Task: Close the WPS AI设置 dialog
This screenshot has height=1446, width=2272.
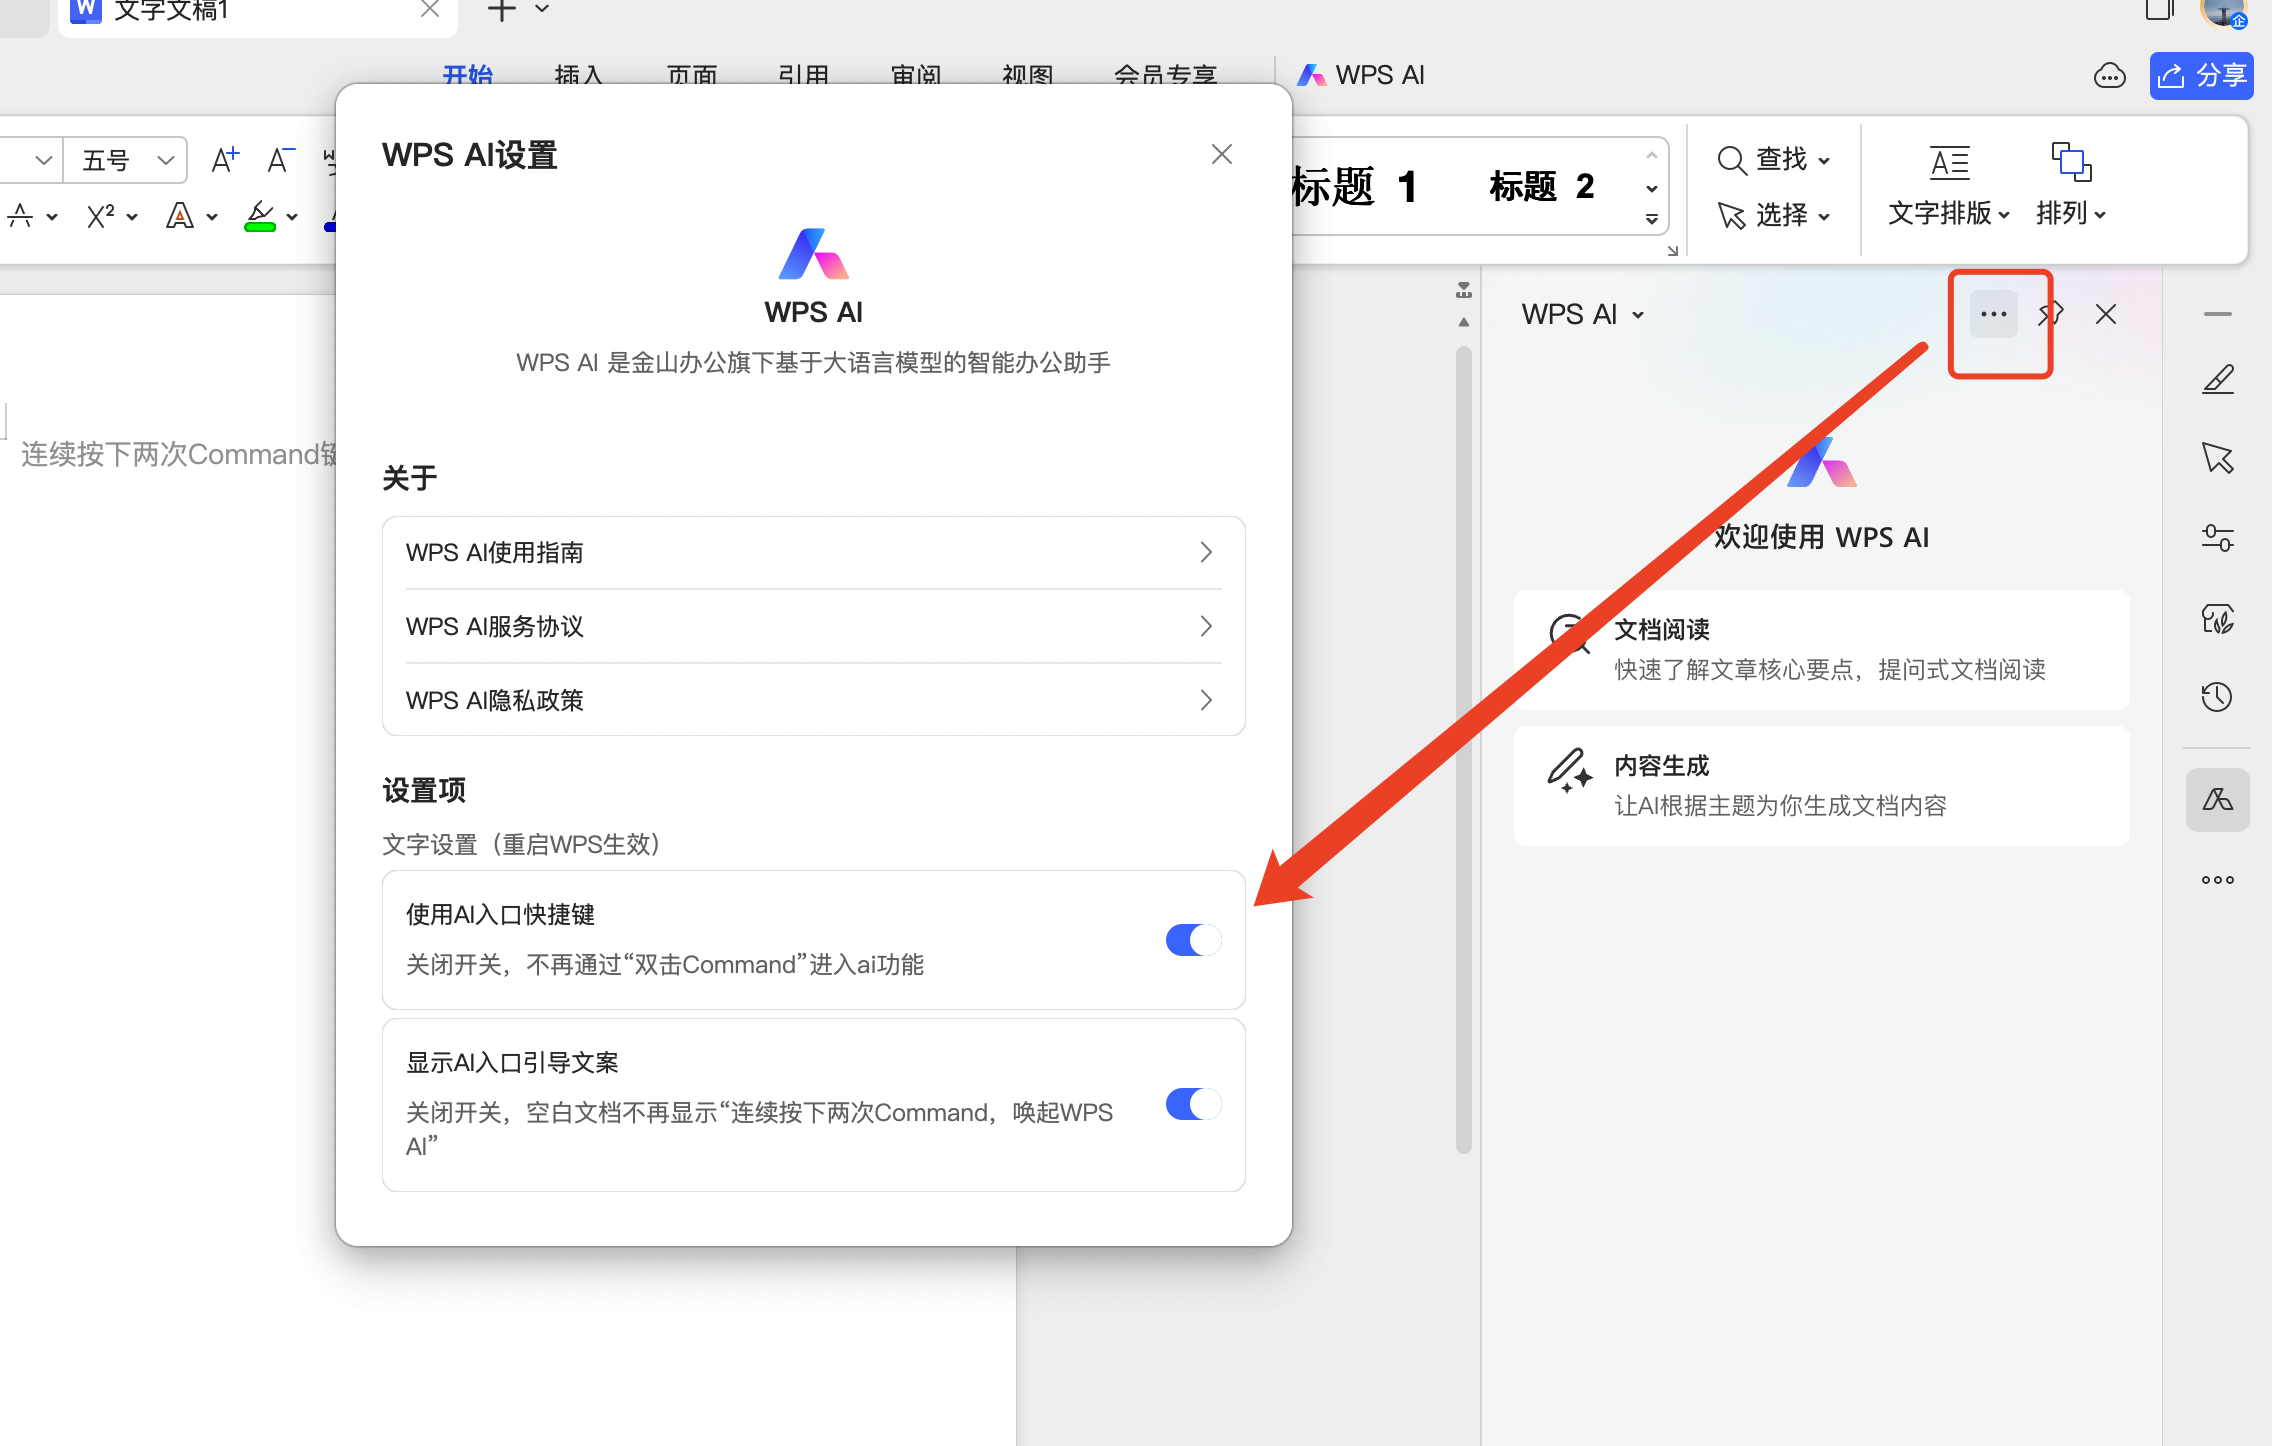Action: click(1221, 154)
